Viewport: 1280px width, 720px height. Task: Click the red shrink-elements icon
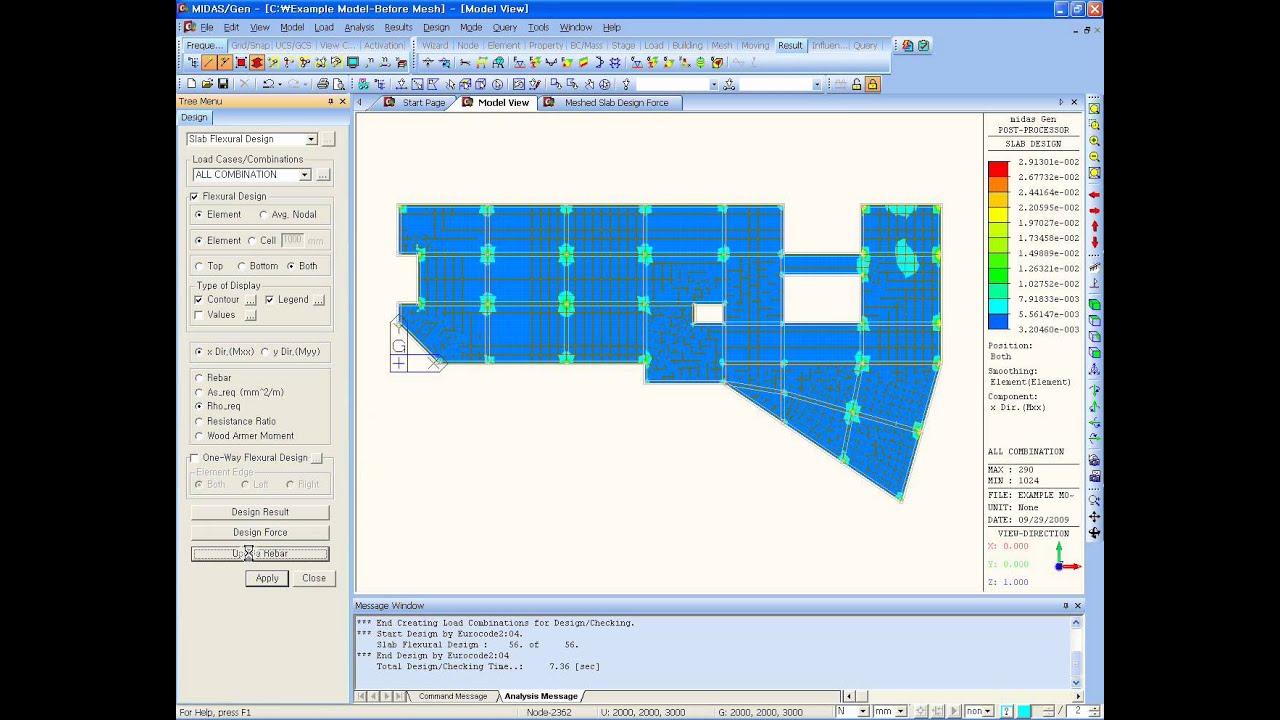click(241, 62)
